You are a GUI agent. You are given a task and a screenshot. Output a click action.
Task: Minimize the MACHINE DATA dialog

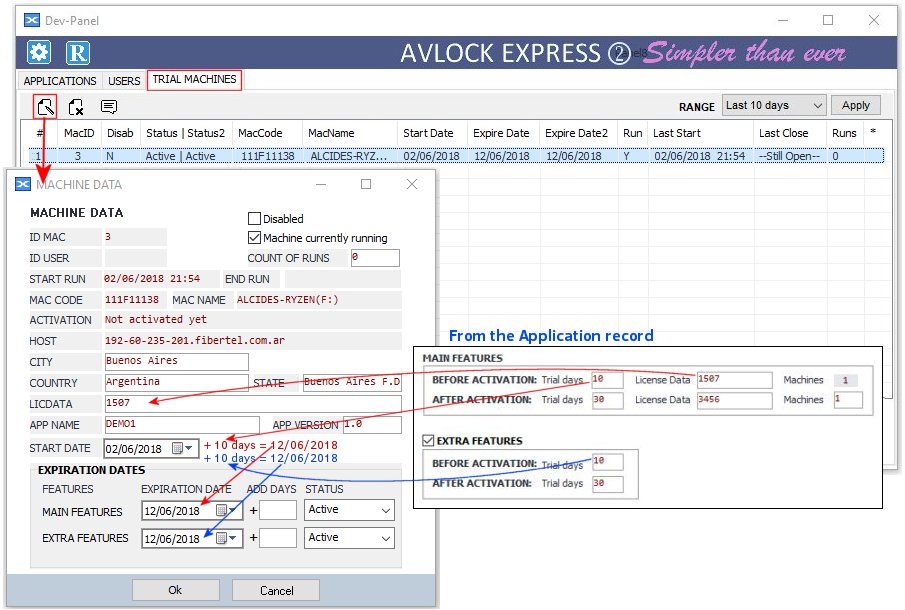click(321, 184)
